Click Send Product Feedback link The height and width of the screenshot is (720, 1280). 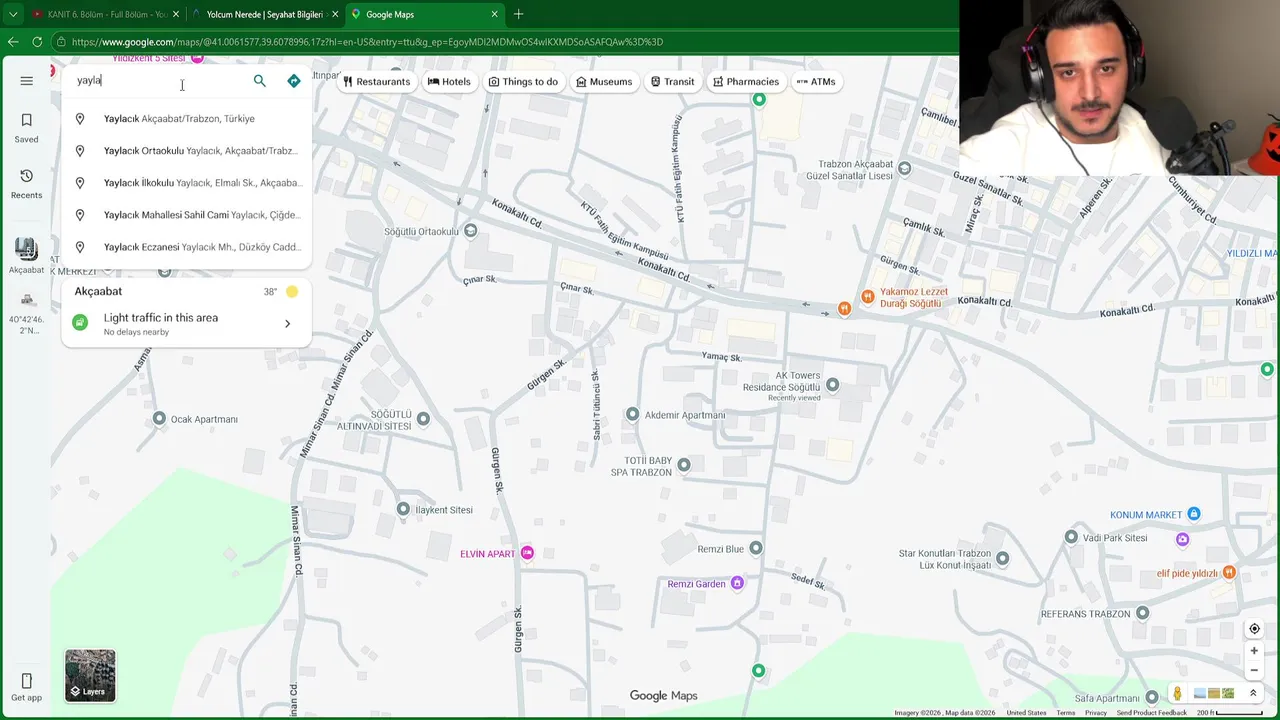[x=1152, y=713]
